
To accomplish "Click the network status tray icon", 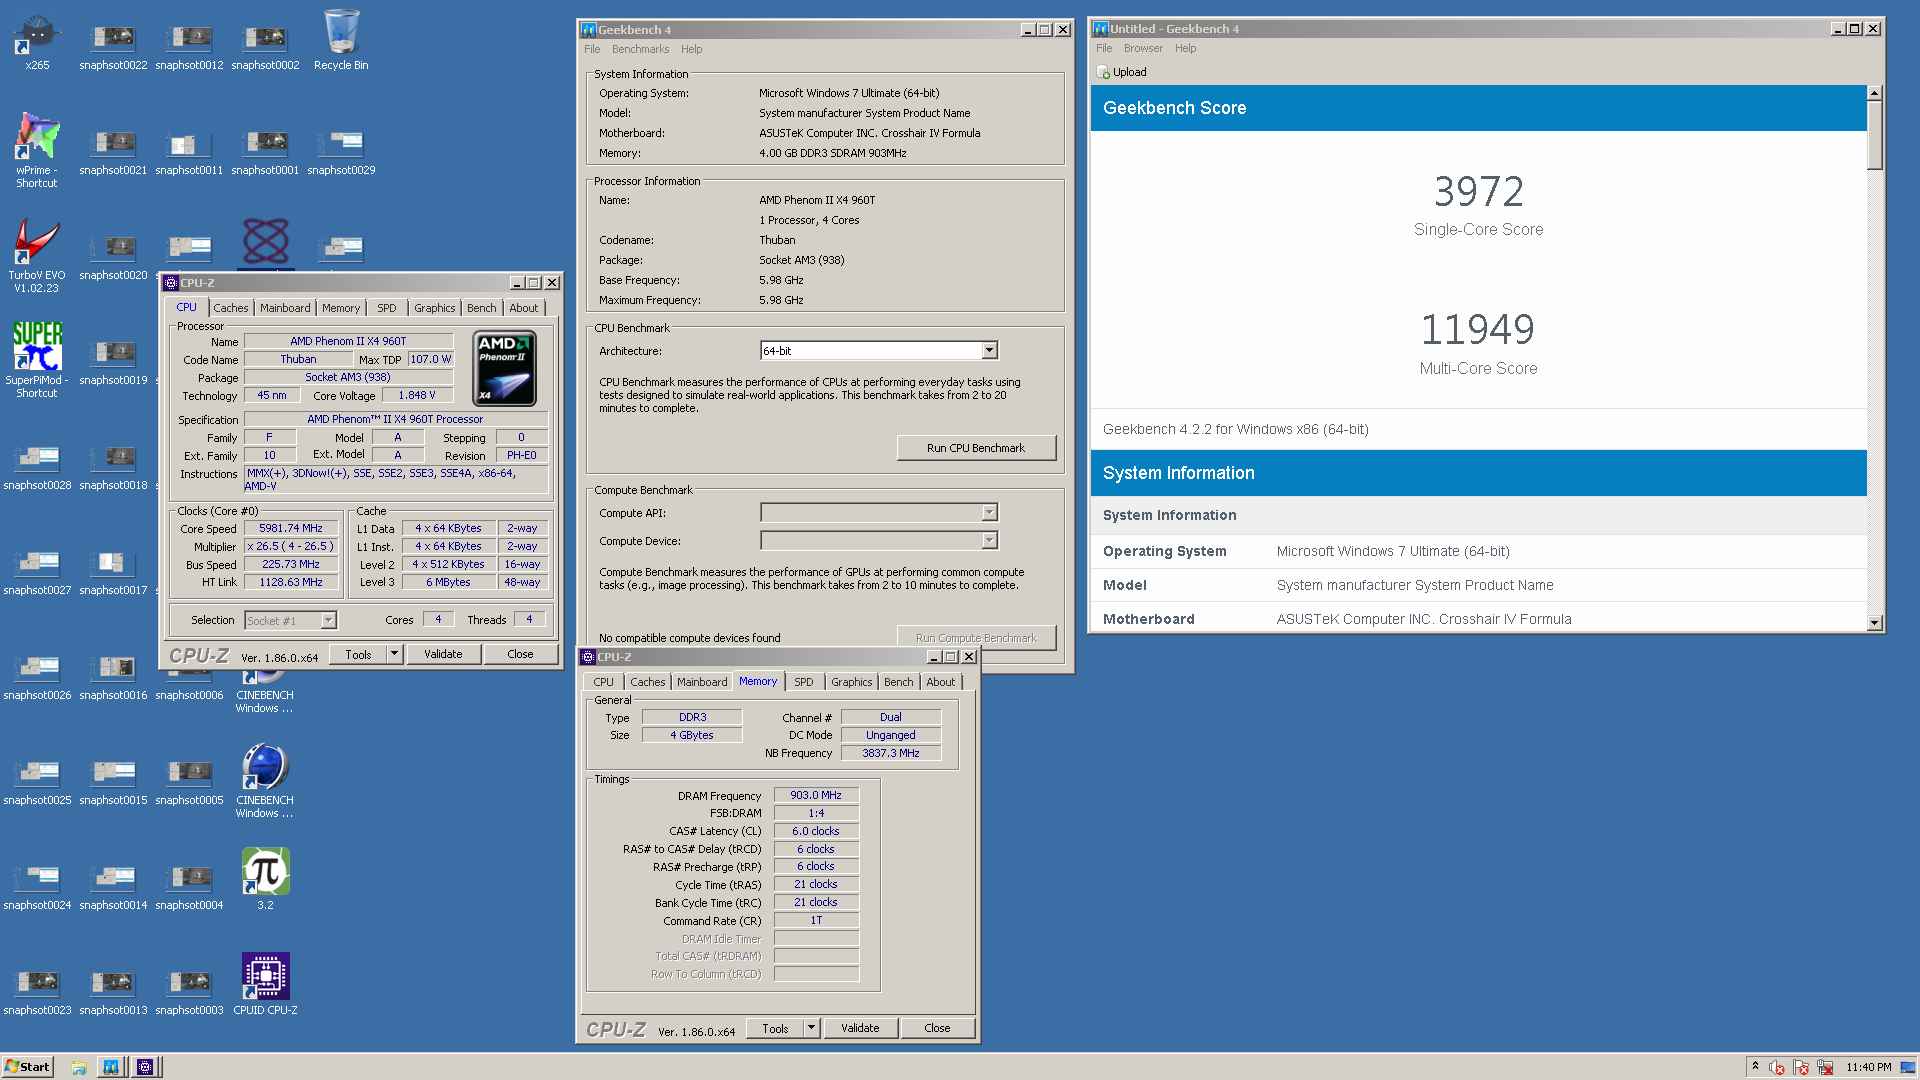I will pos(1825,1067).
